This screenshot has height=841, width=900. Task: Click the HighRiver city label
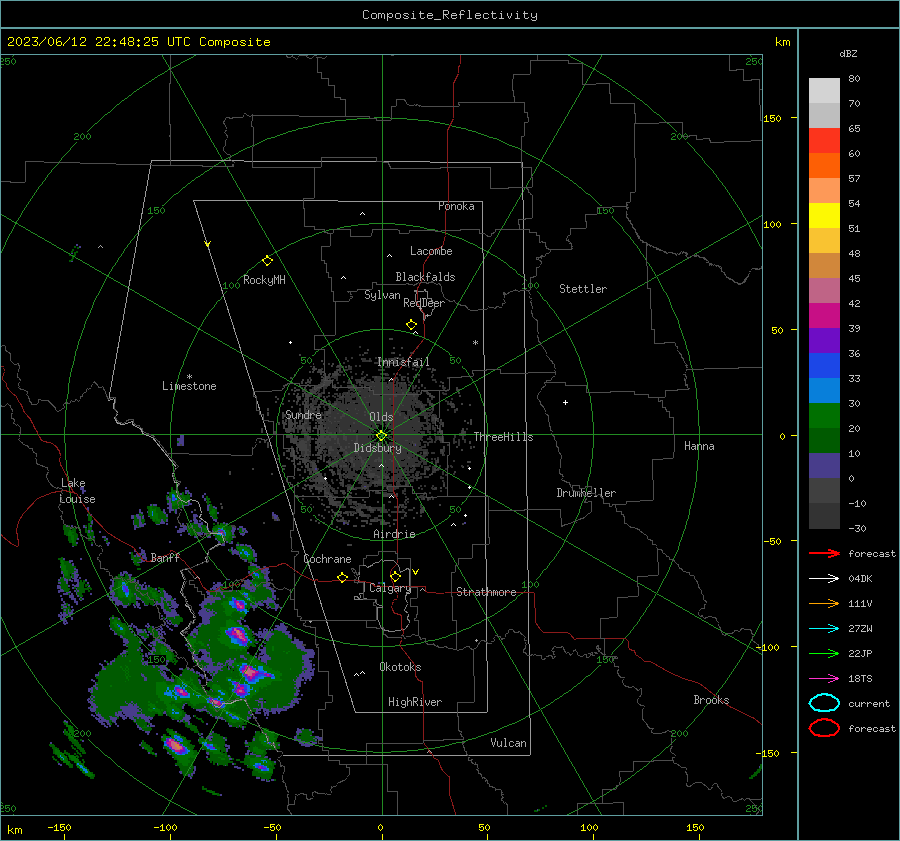pyautogui.click(x=415, y=702)
